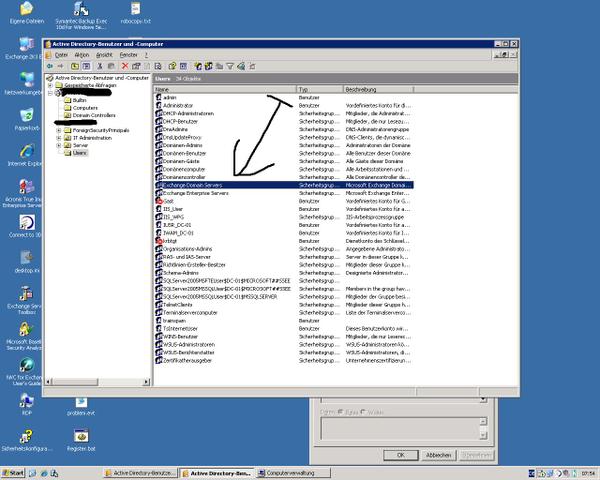Viewport: 600px width, 480px height.
Task: Select the Builtin container in the tree
Action: click(75, 100)
